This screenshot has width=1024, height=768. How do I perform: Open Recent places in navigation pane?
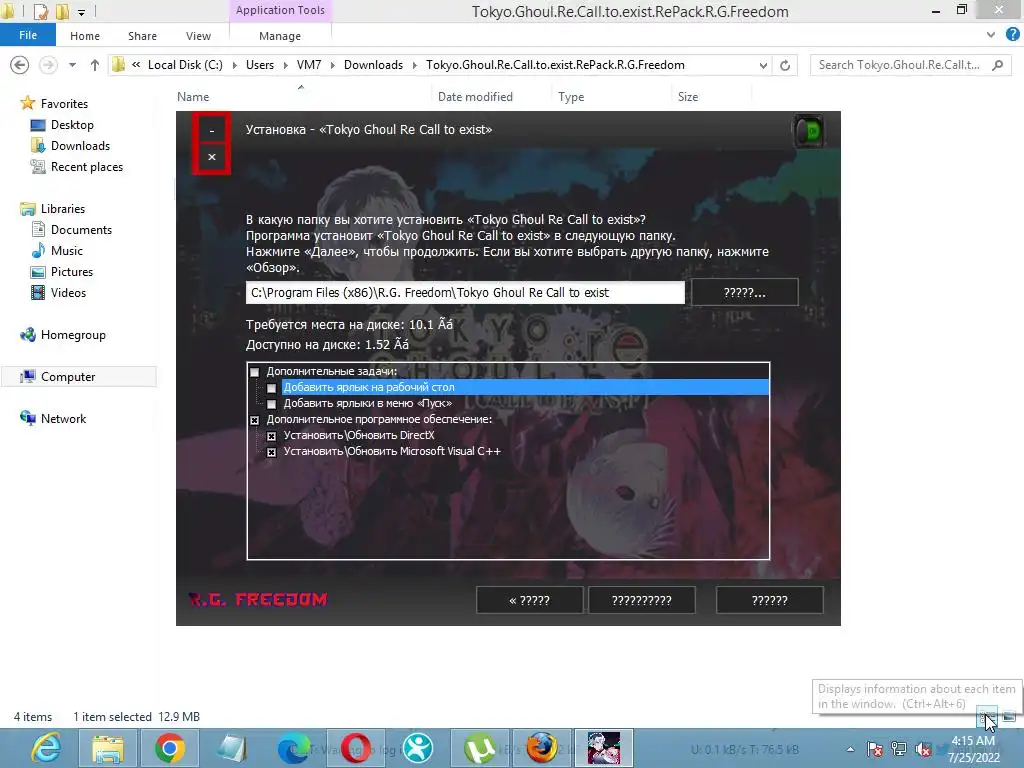[x=87, y=167]
